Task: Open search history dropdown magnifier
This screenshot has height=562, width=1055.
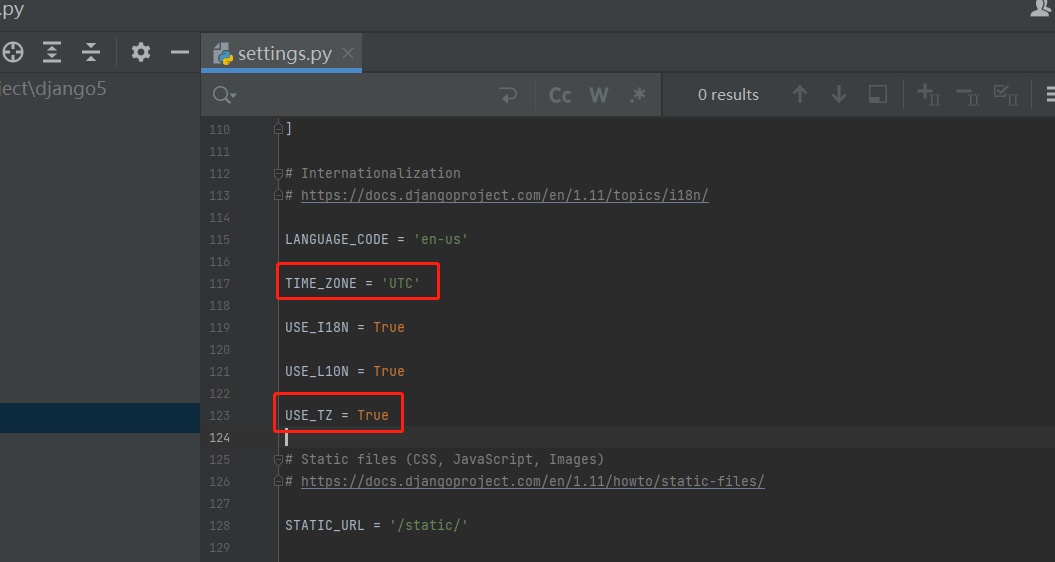Action: click(224, 95)
